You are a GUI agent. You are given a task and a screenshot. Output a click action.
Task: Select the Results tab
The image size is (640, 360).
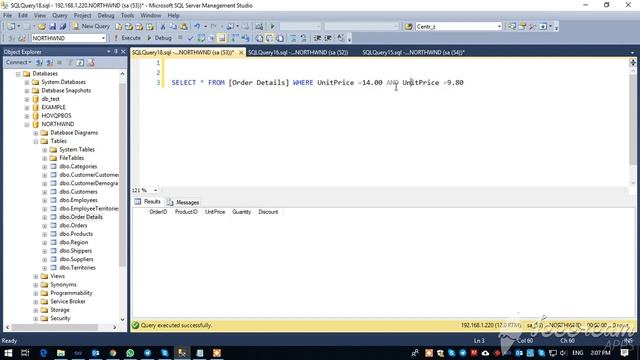(x=148, y=202)
